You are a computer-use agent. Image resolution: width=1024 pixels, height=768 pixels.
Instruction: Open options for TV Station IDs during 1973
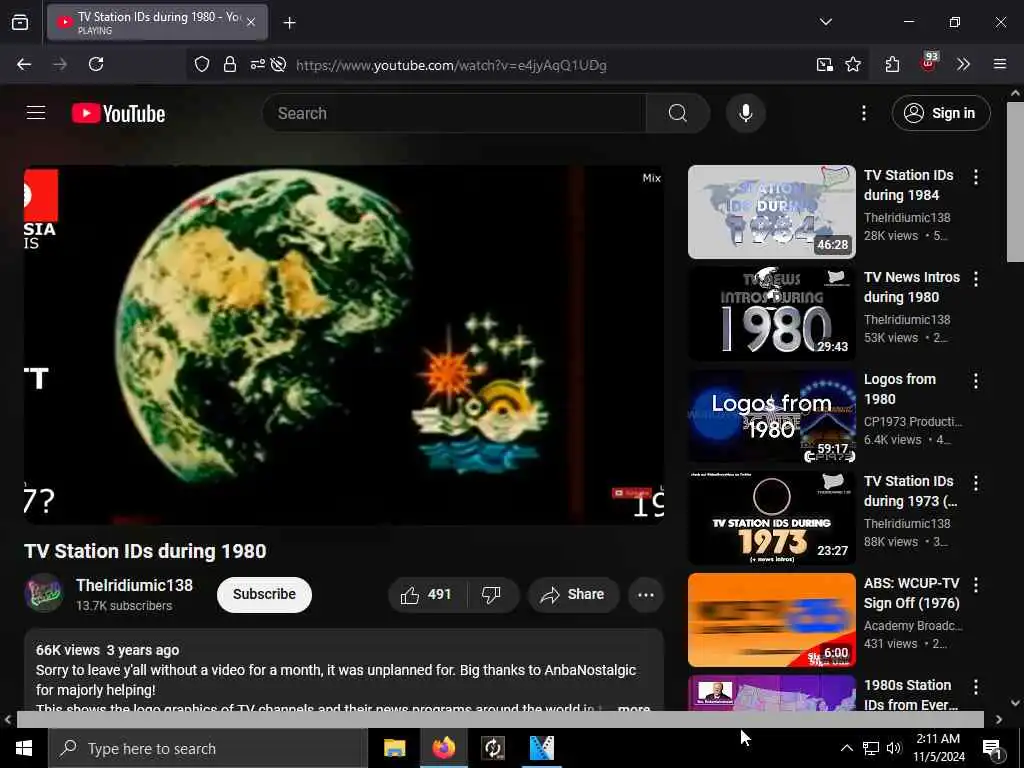[976, 483]
